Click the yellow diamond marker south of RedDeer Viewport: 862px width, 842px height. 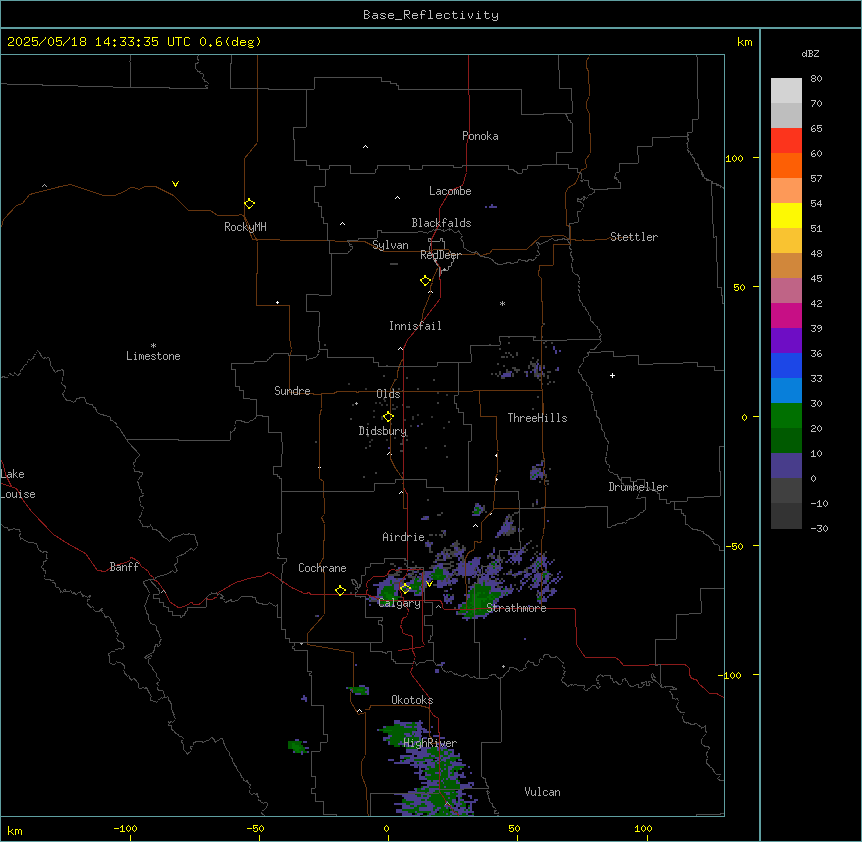(425, 280)
